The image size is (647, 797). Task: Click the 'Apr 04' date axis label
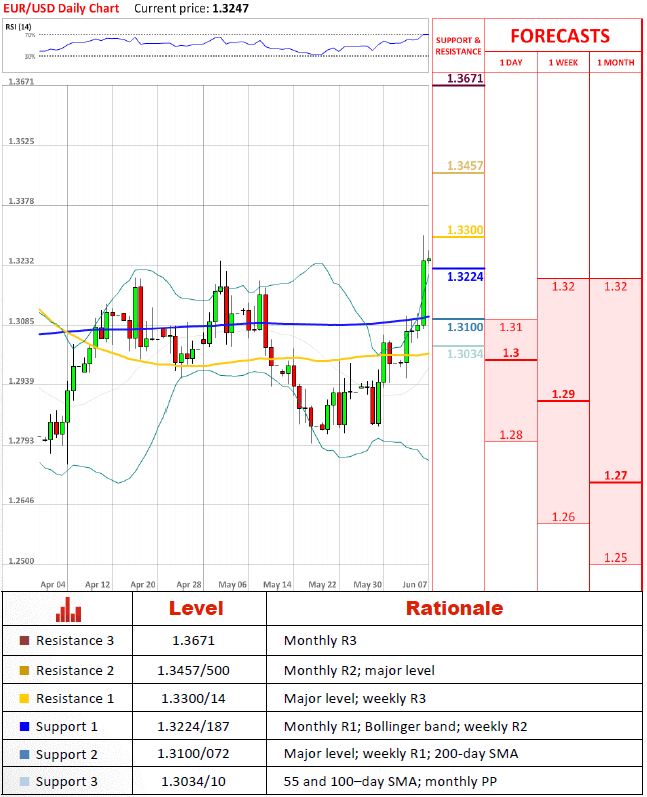tap(53, 585)
